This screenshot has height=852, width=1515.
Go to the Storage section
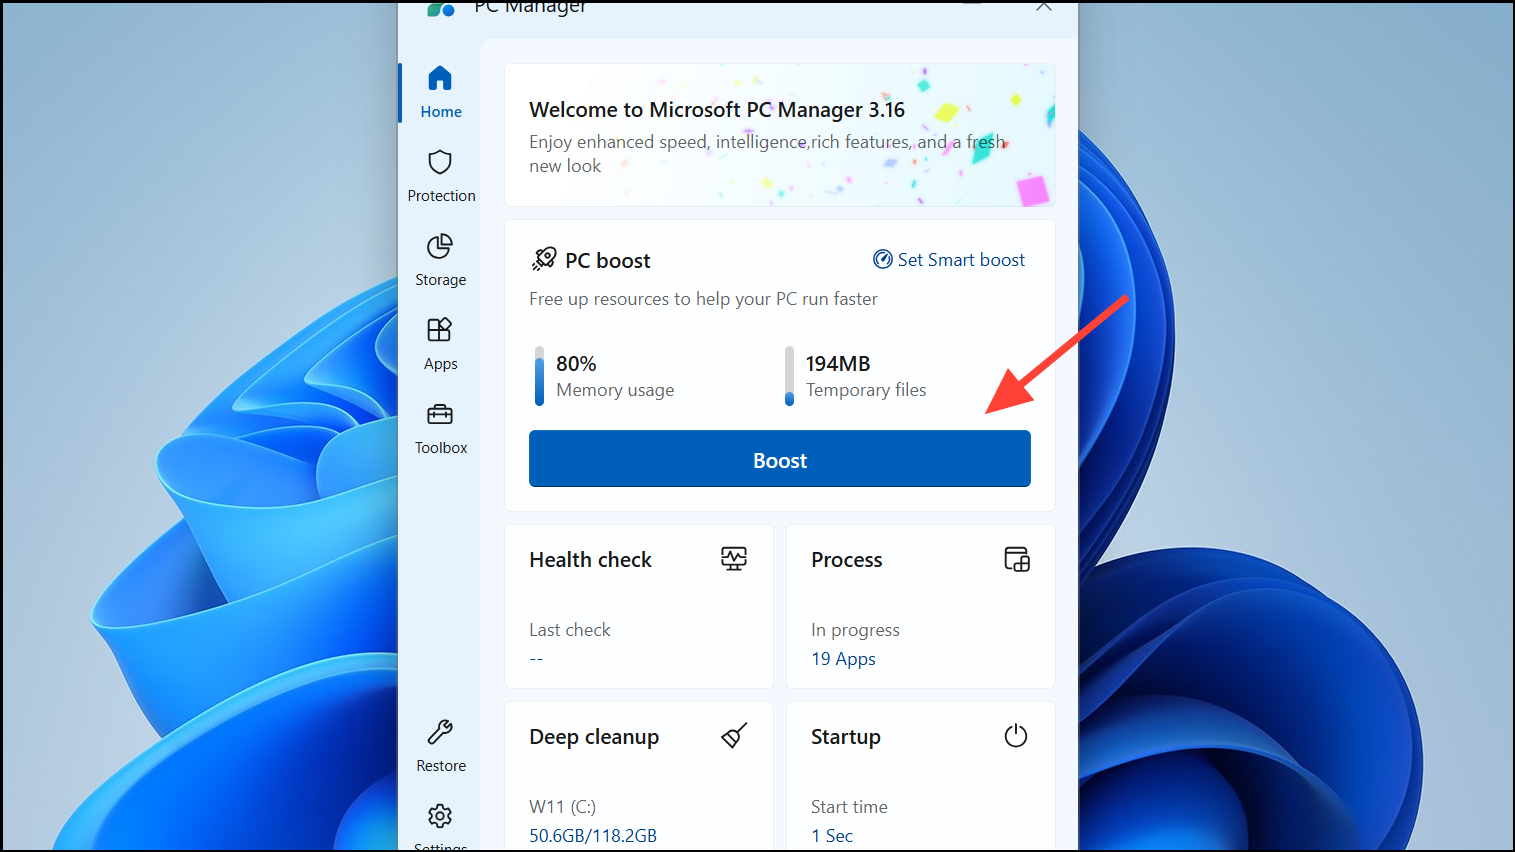pyautogui.click(x=440, y=260)
